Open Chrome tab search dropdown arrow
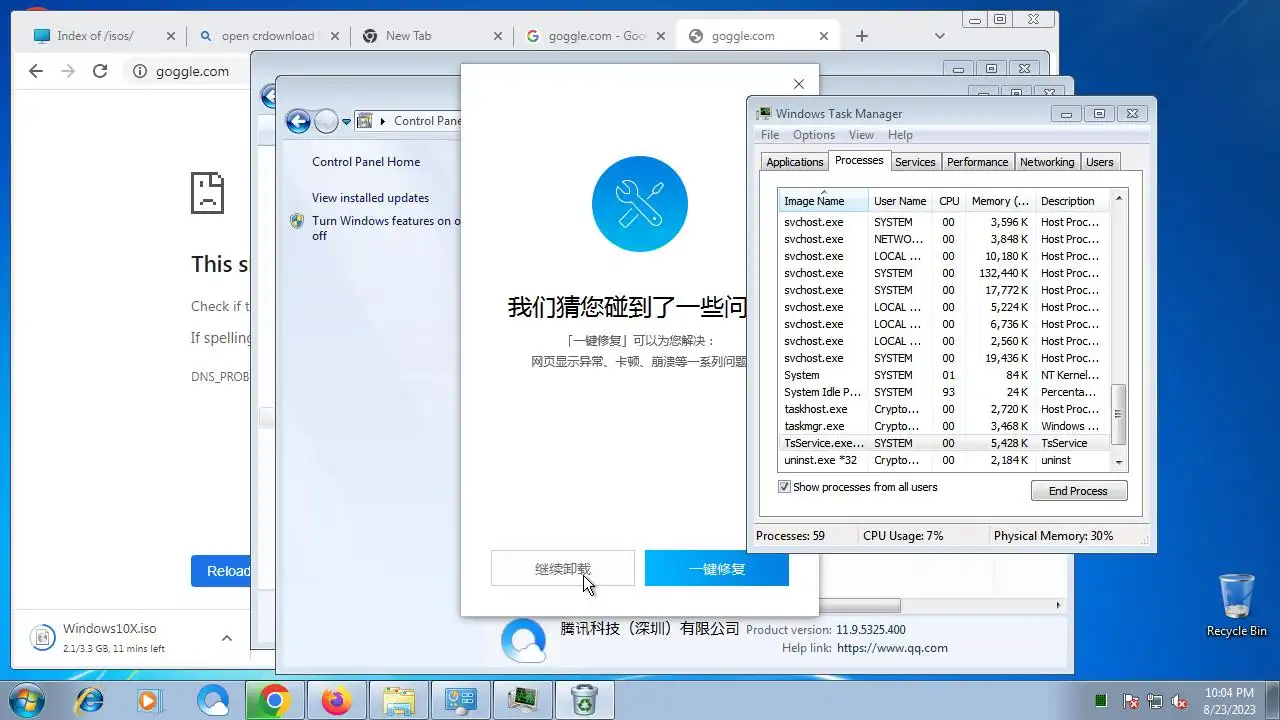This screenshot has width=1280, height=720. pyautogui.click(x=940, y=36)
